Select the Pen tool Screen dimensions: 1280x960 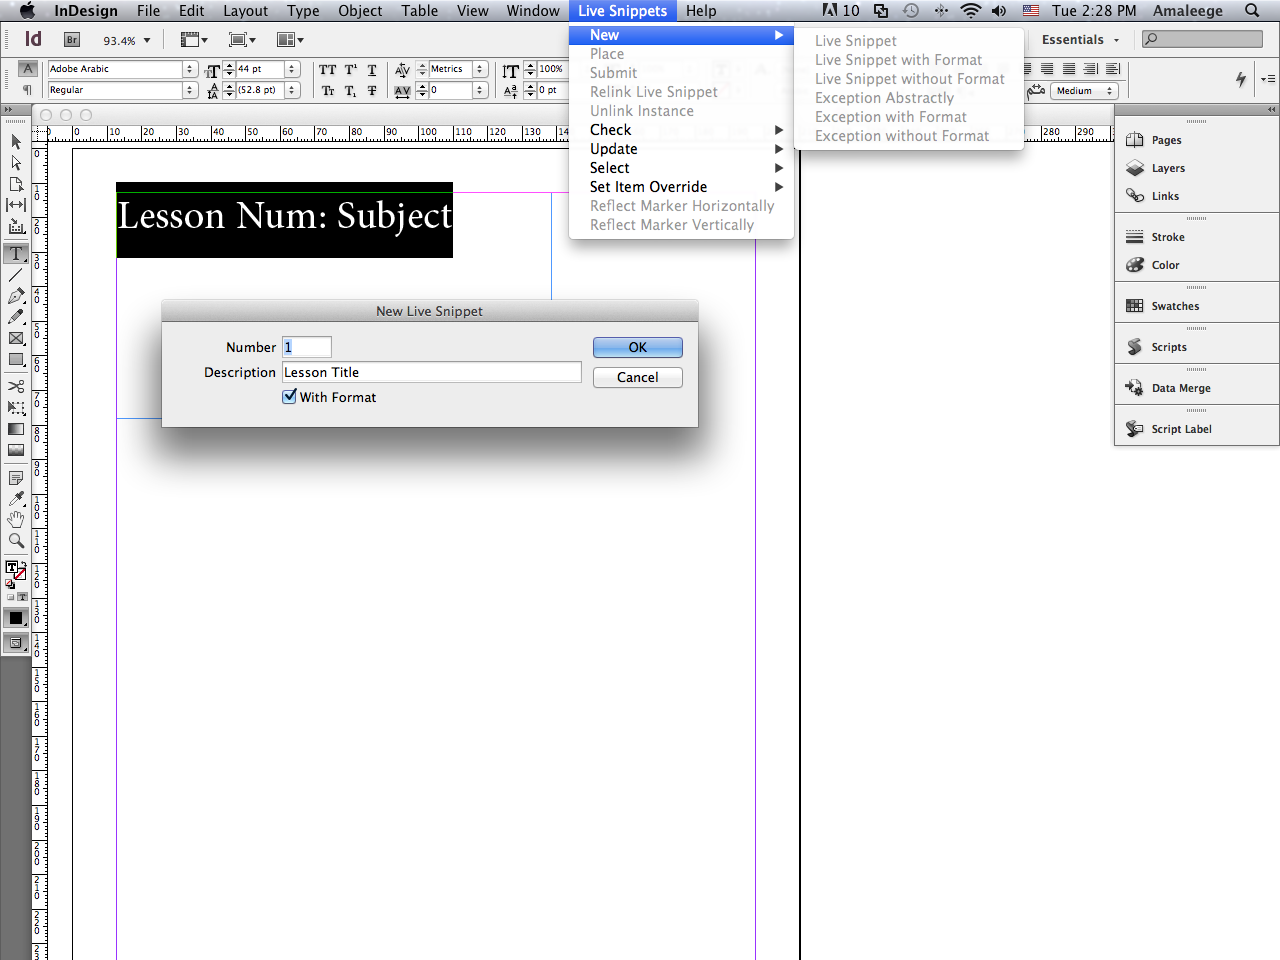(x=16, y=296)
